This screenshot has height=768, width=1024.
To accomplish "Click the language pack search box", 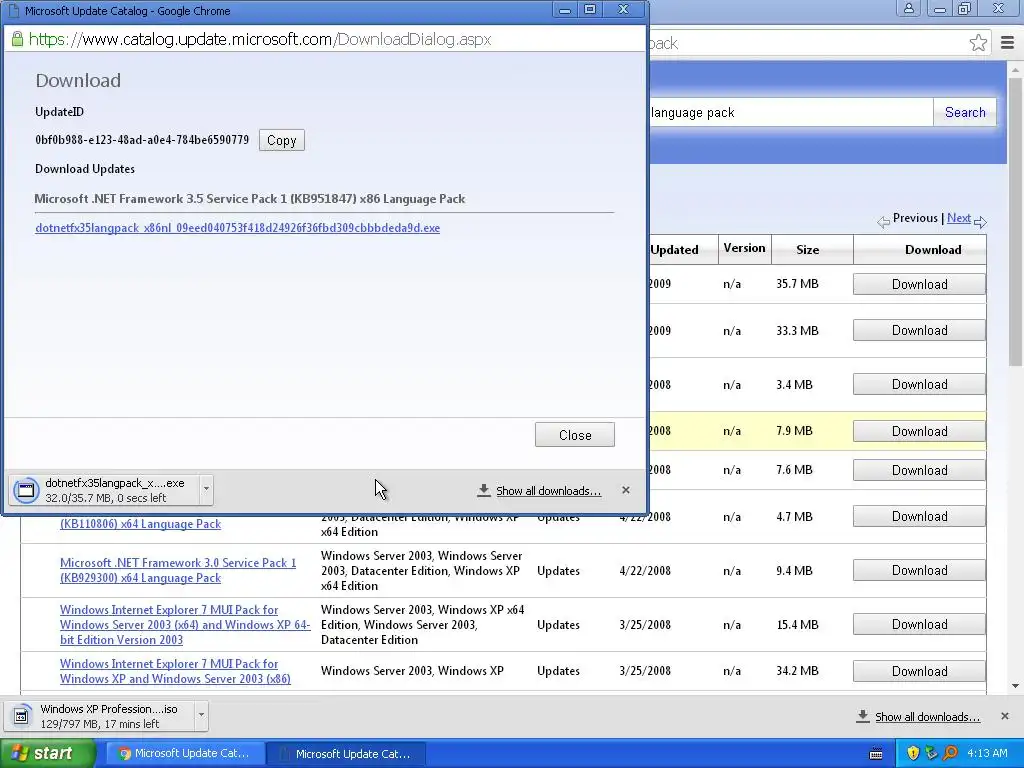I will 791,112.
